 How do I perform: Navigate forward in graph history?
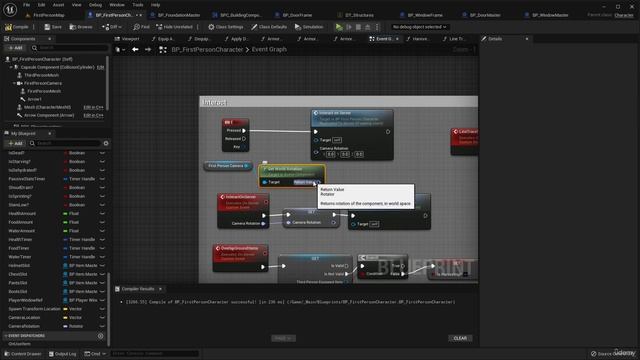[x=148, y=49]
